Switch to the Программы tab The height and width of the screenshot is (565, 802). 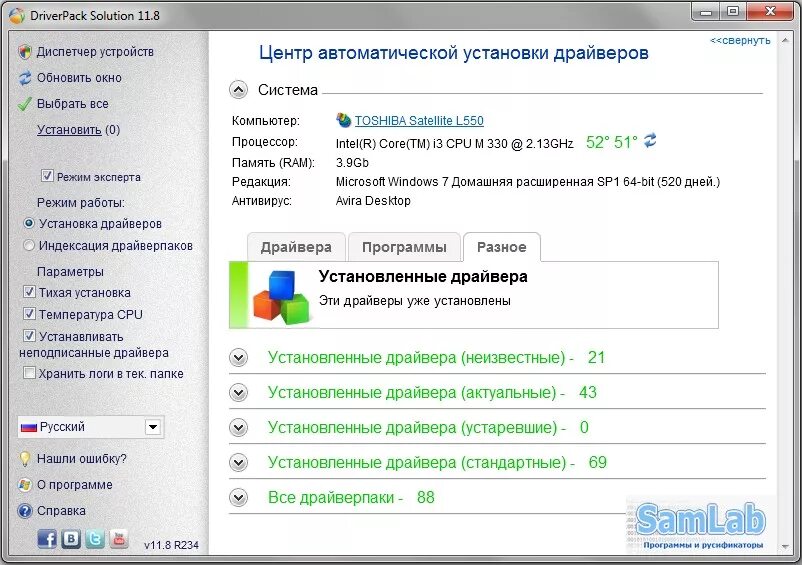404,247
